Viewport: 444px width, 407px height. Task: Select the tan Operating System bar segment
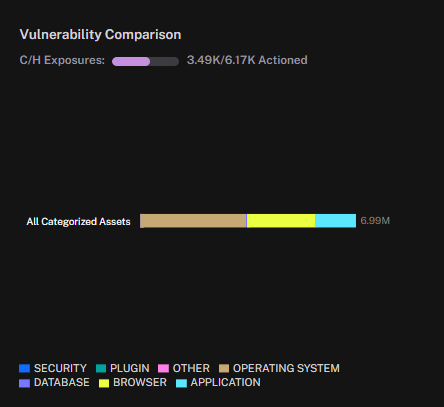click(193, 221)
